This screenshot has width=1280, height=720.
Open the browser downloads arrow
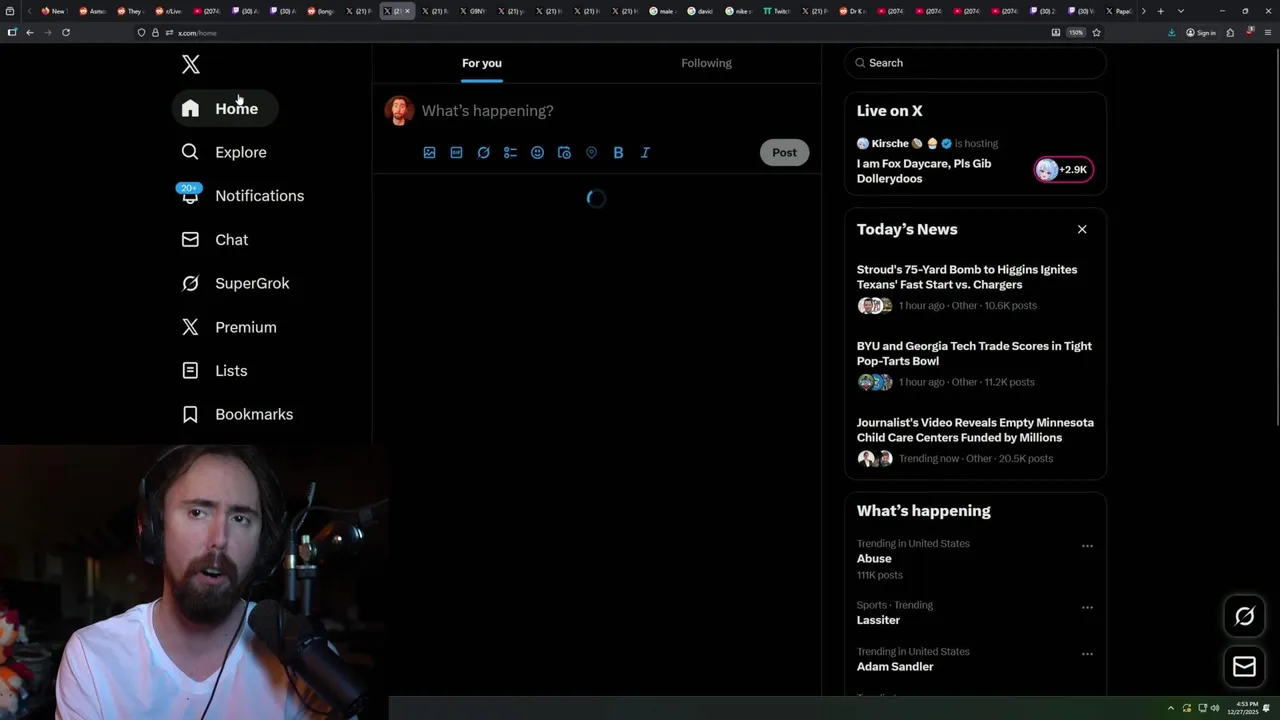(1172, 33)
